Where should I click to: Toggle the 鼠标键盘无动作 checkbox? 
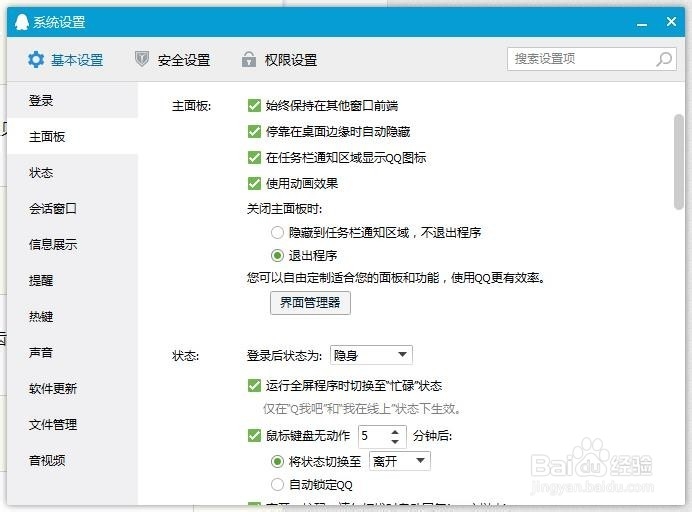254,436
